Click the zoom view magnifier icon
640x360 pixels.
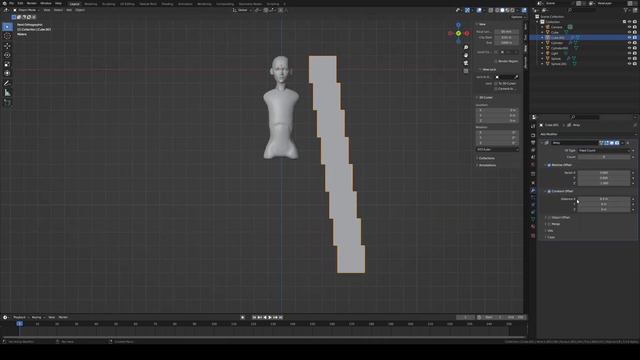tap(466, 48)
